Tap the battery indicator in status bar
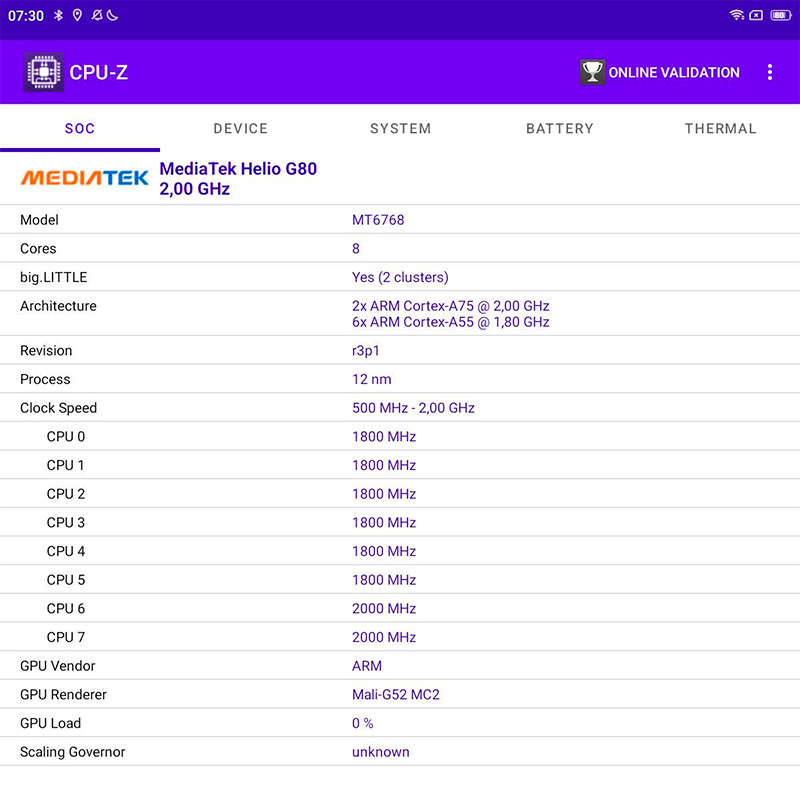The image size is (800, 796). 780,15
